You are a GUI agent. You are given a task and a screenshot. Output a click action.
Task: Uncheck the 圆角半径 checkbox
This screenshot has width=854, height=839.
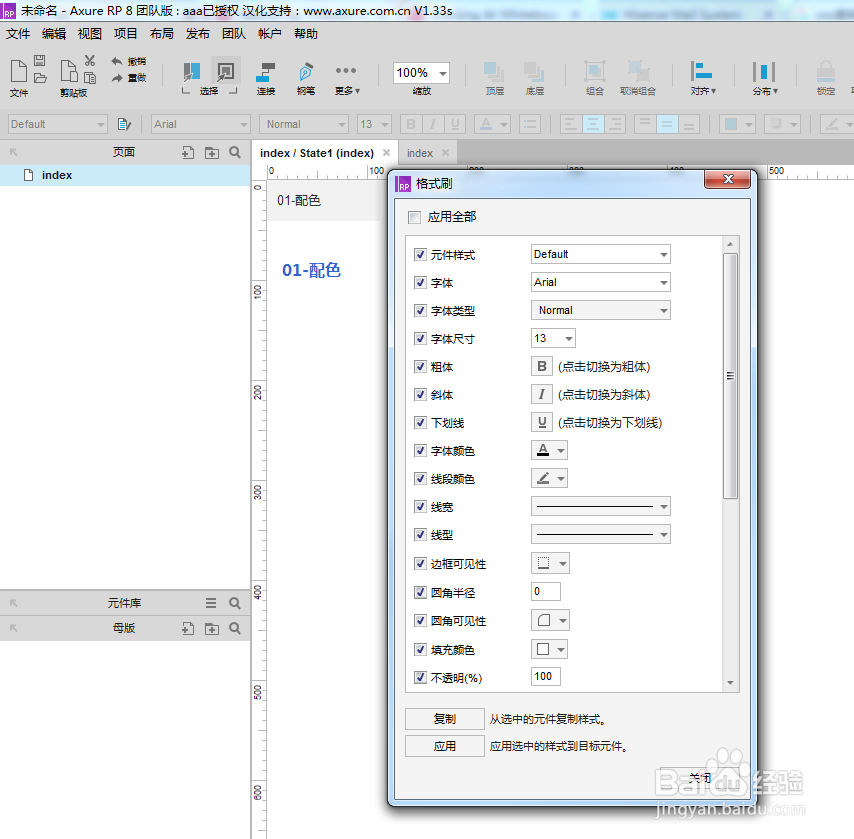point(420,592)
